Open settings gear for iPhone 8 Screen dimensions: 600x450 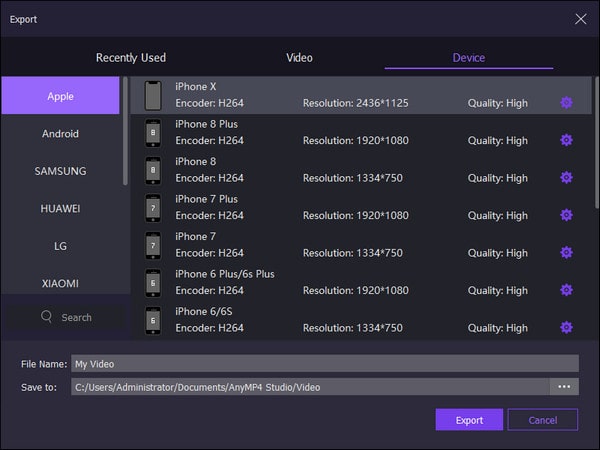point(566,178)
